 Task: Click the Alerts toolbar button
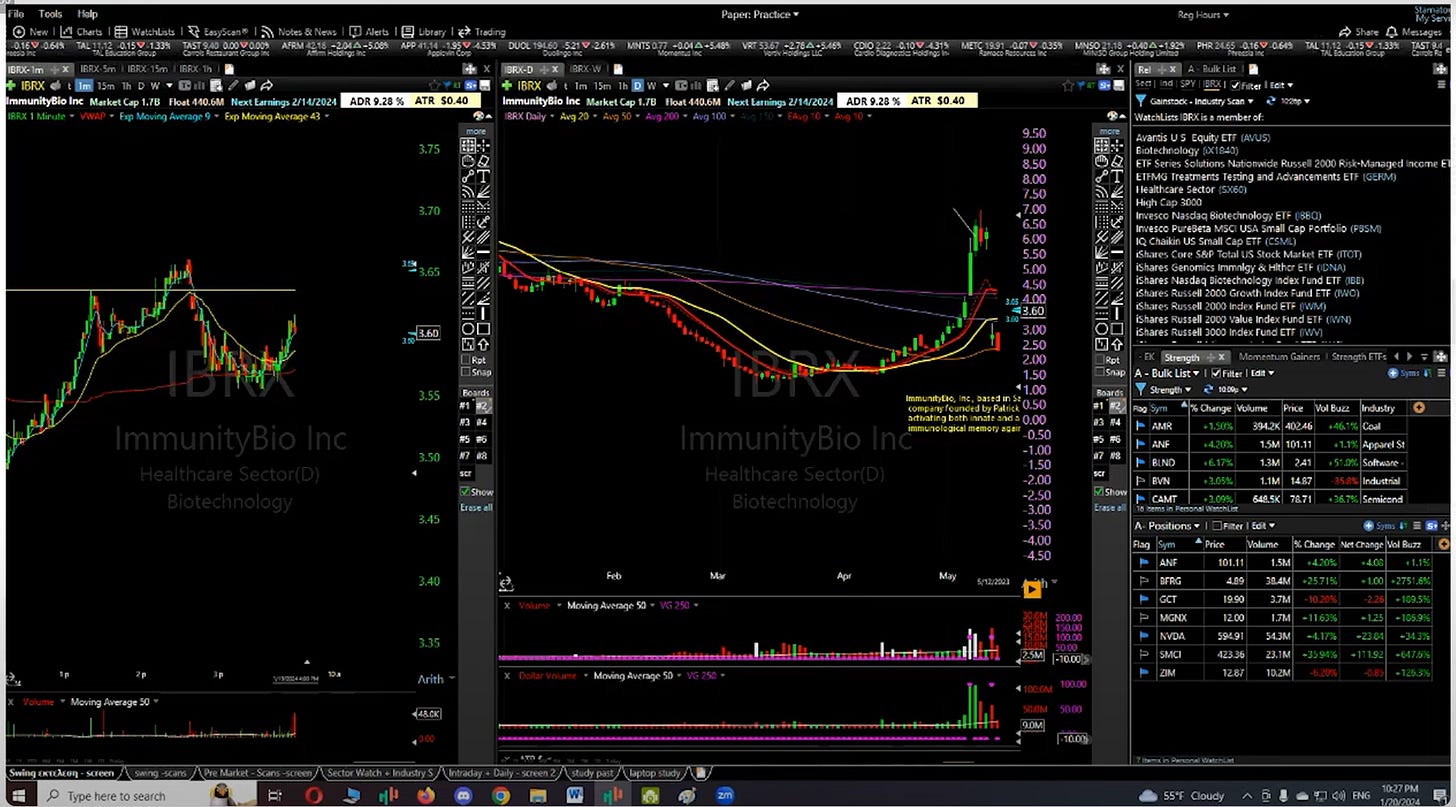(x=370, y=31)
